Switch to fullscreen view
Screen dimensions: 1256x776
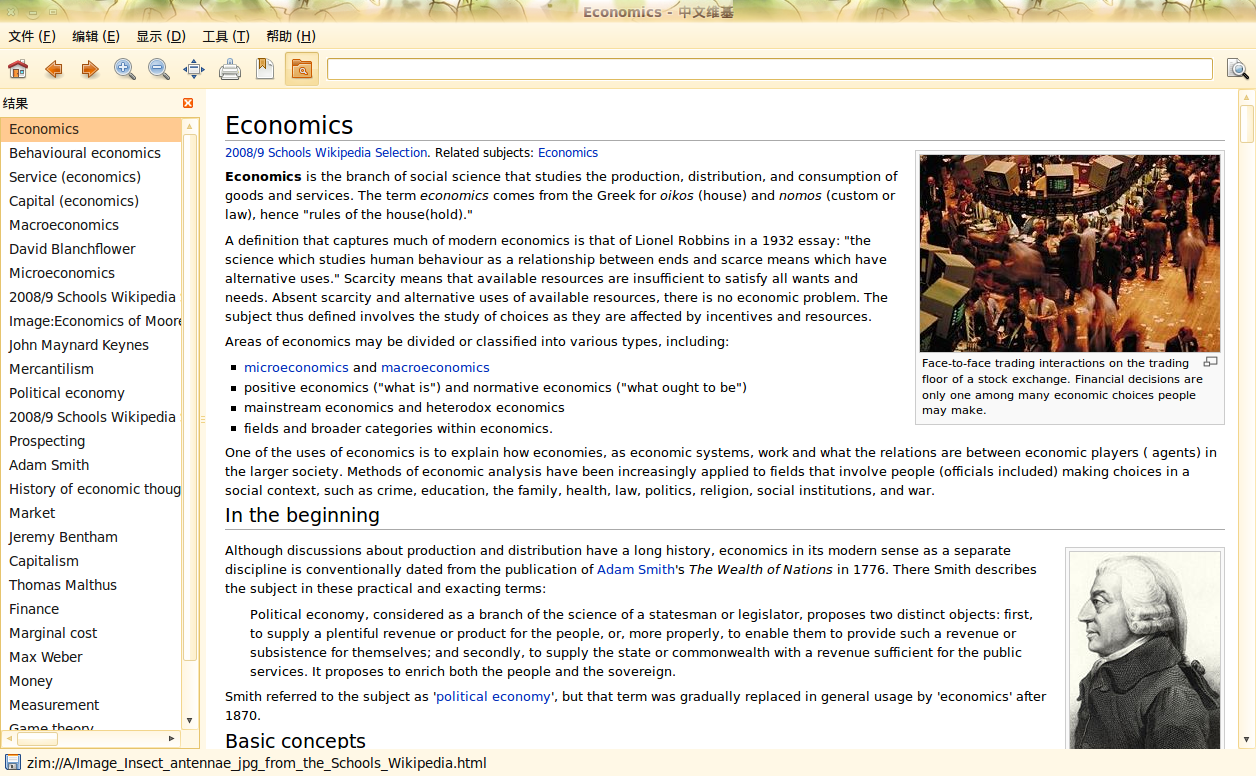click(x=194, y=69)
